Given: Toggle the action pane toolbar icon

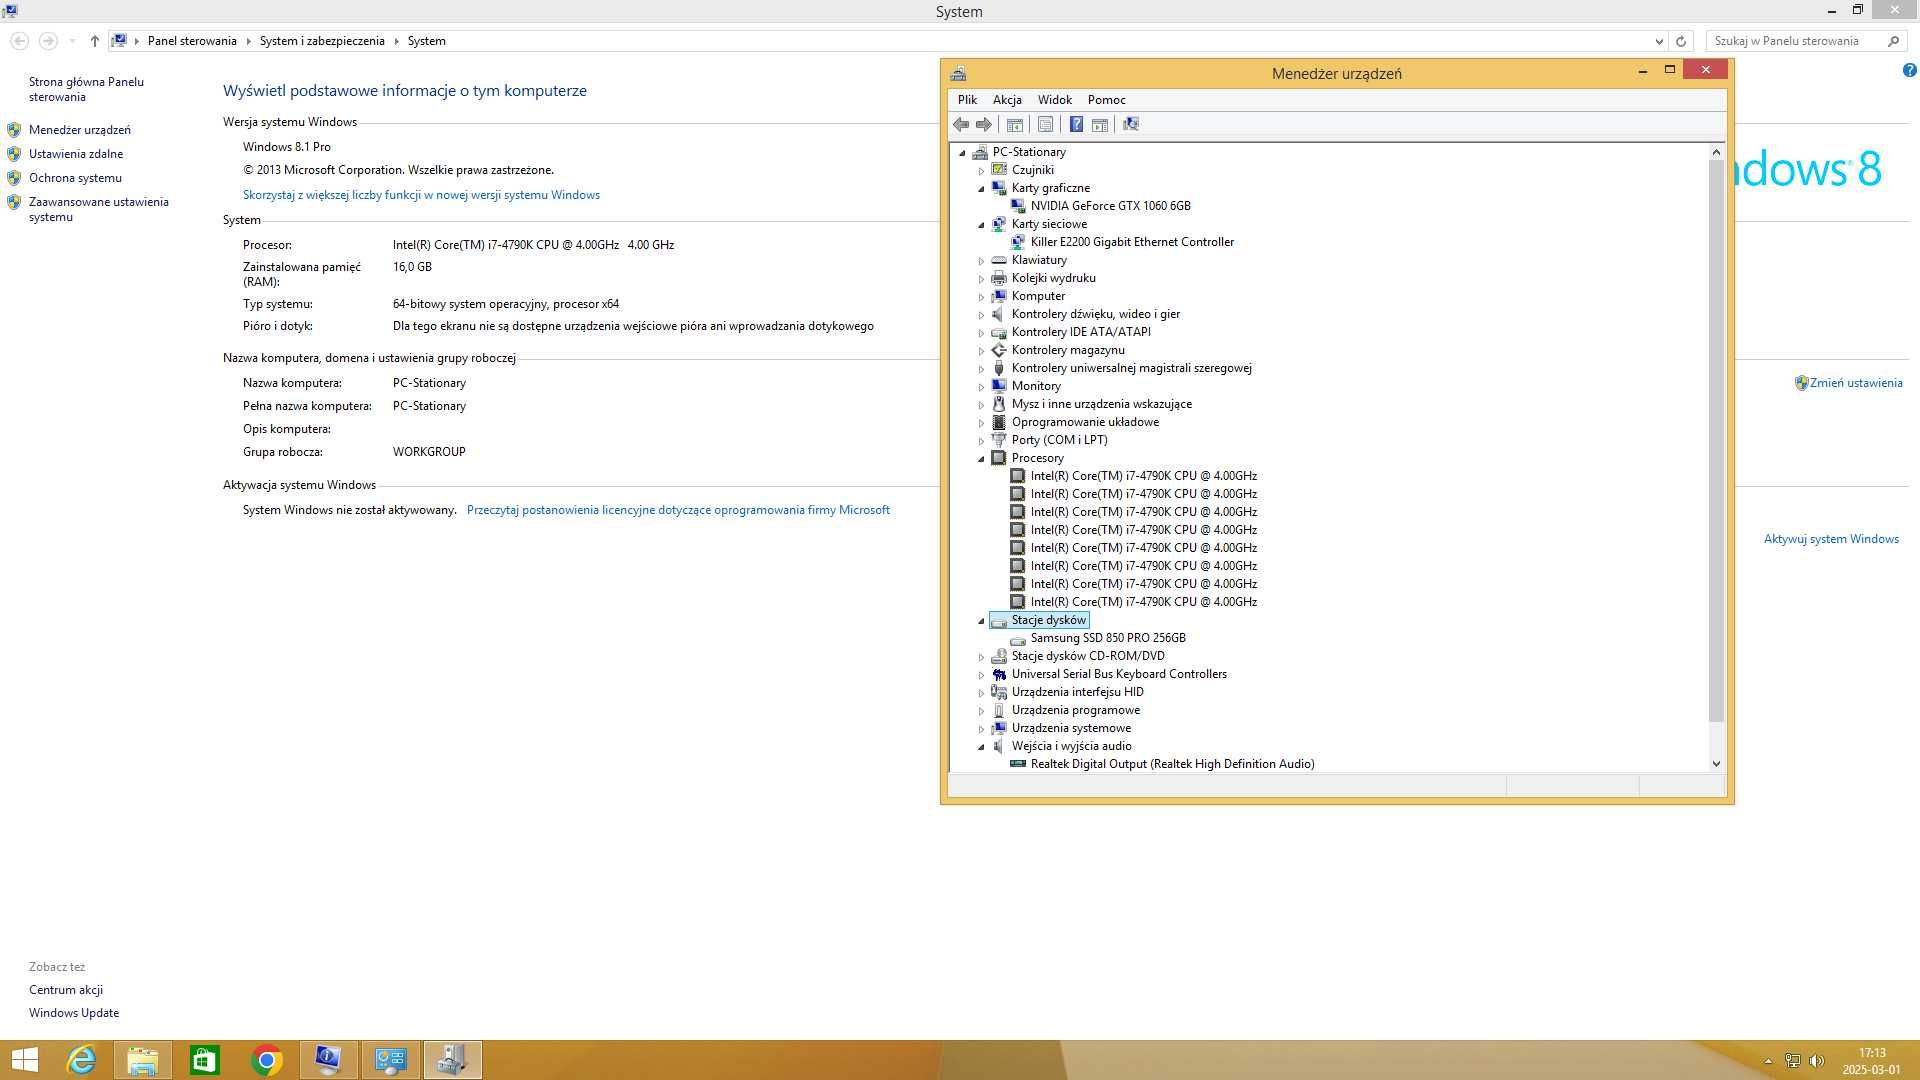Looking at the screenshot, I should click(x=1100, y=124).
